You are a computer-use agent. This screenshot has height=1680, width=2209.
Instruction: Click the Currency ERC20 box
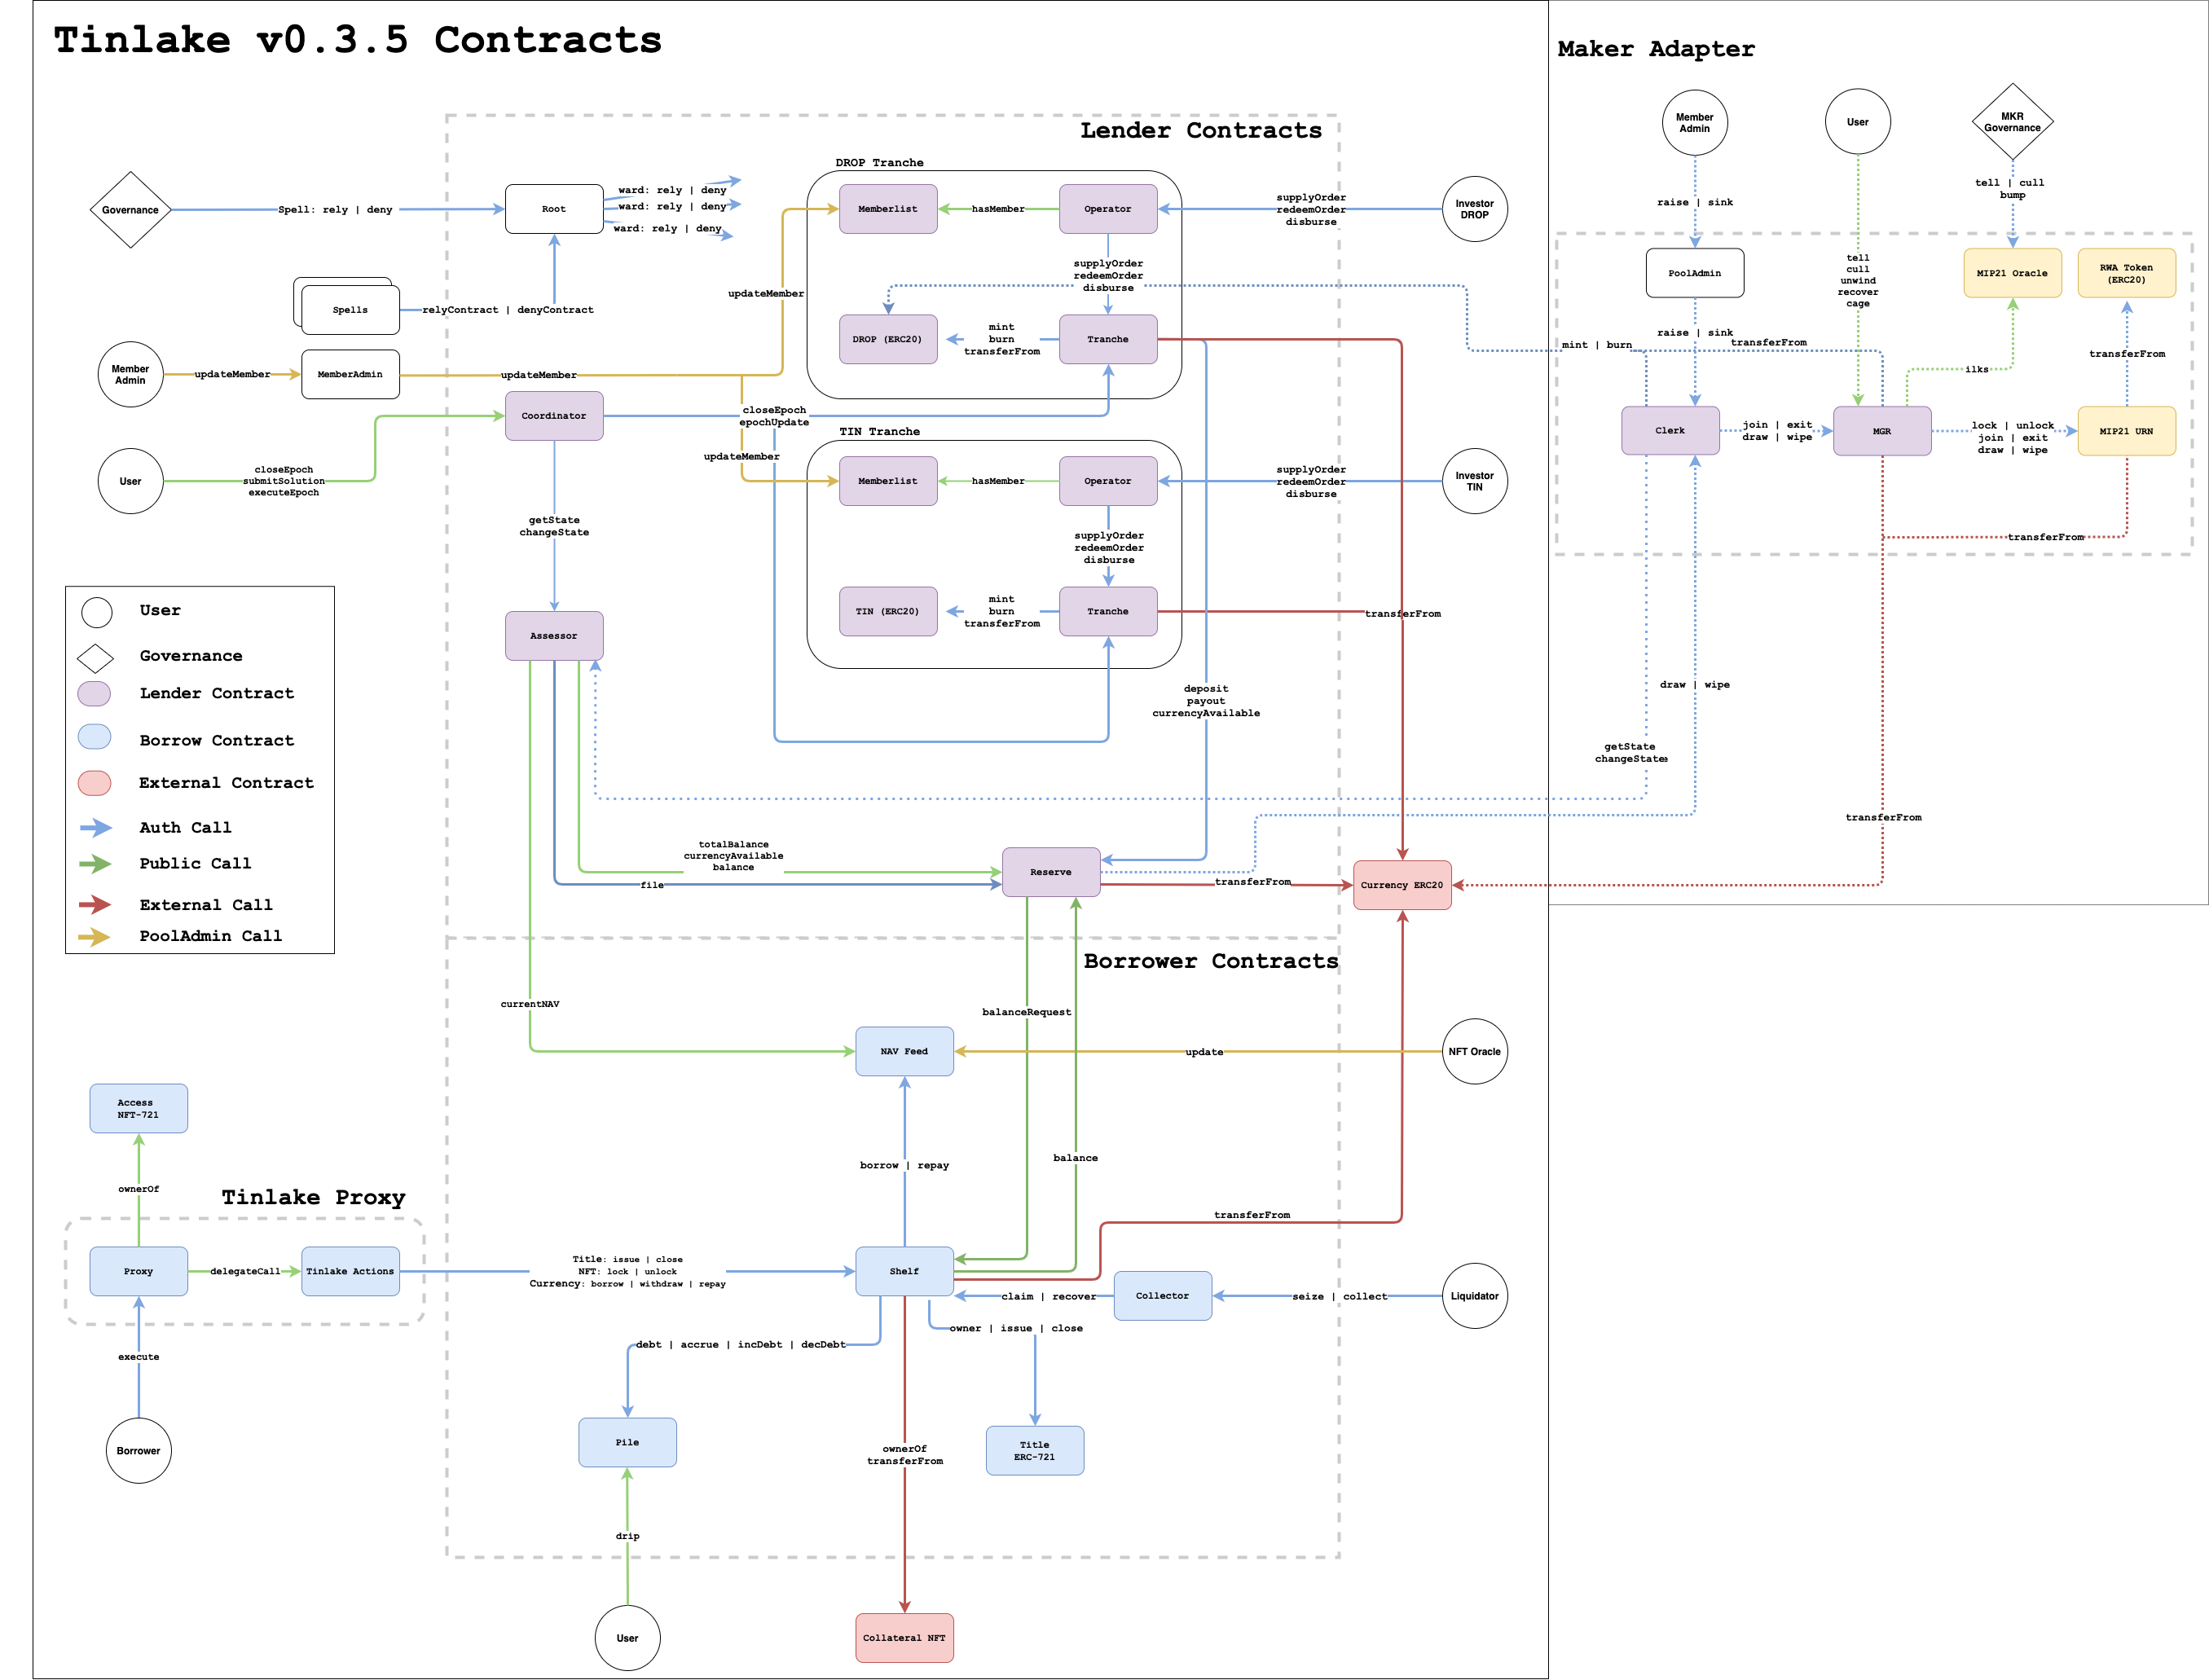(x=1401, y=884)
